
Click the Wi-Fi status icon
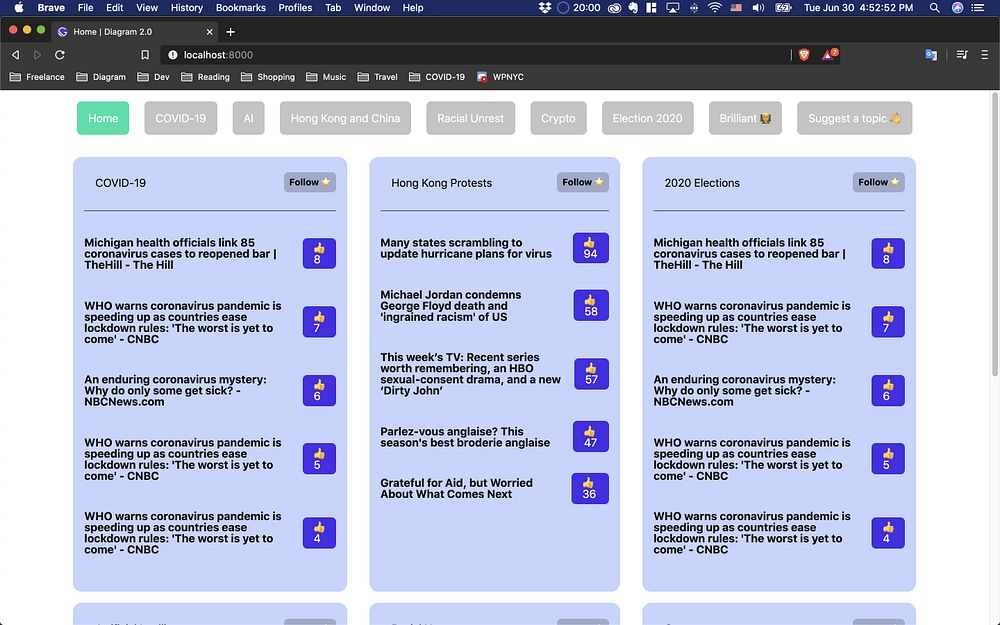715,8
